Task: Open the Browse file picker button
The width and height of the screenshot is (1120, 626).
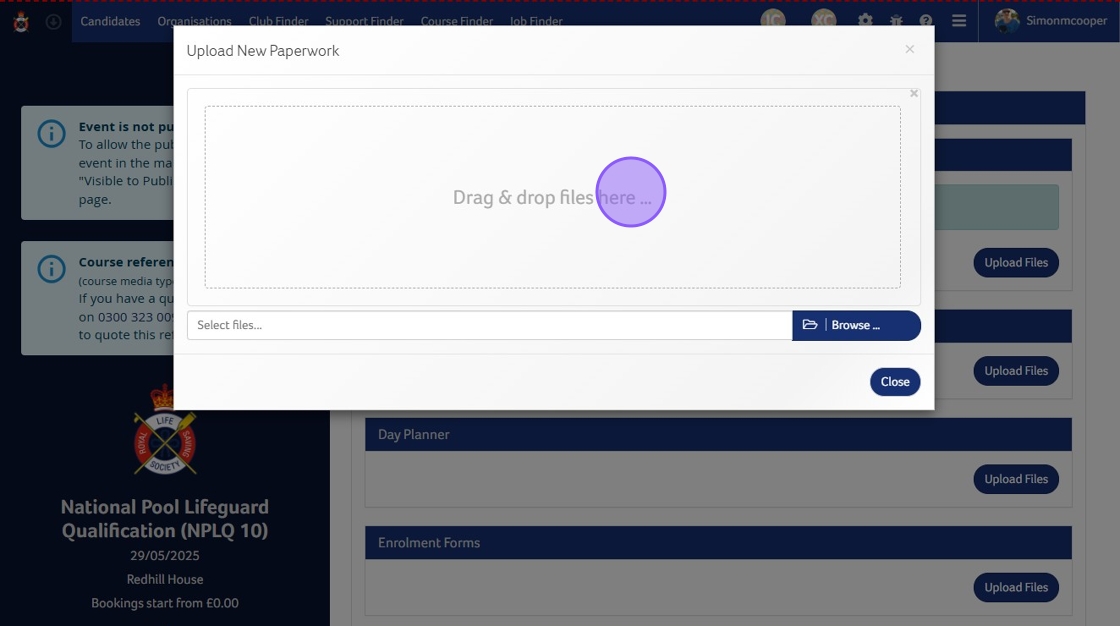Action: tap(856, 325)
